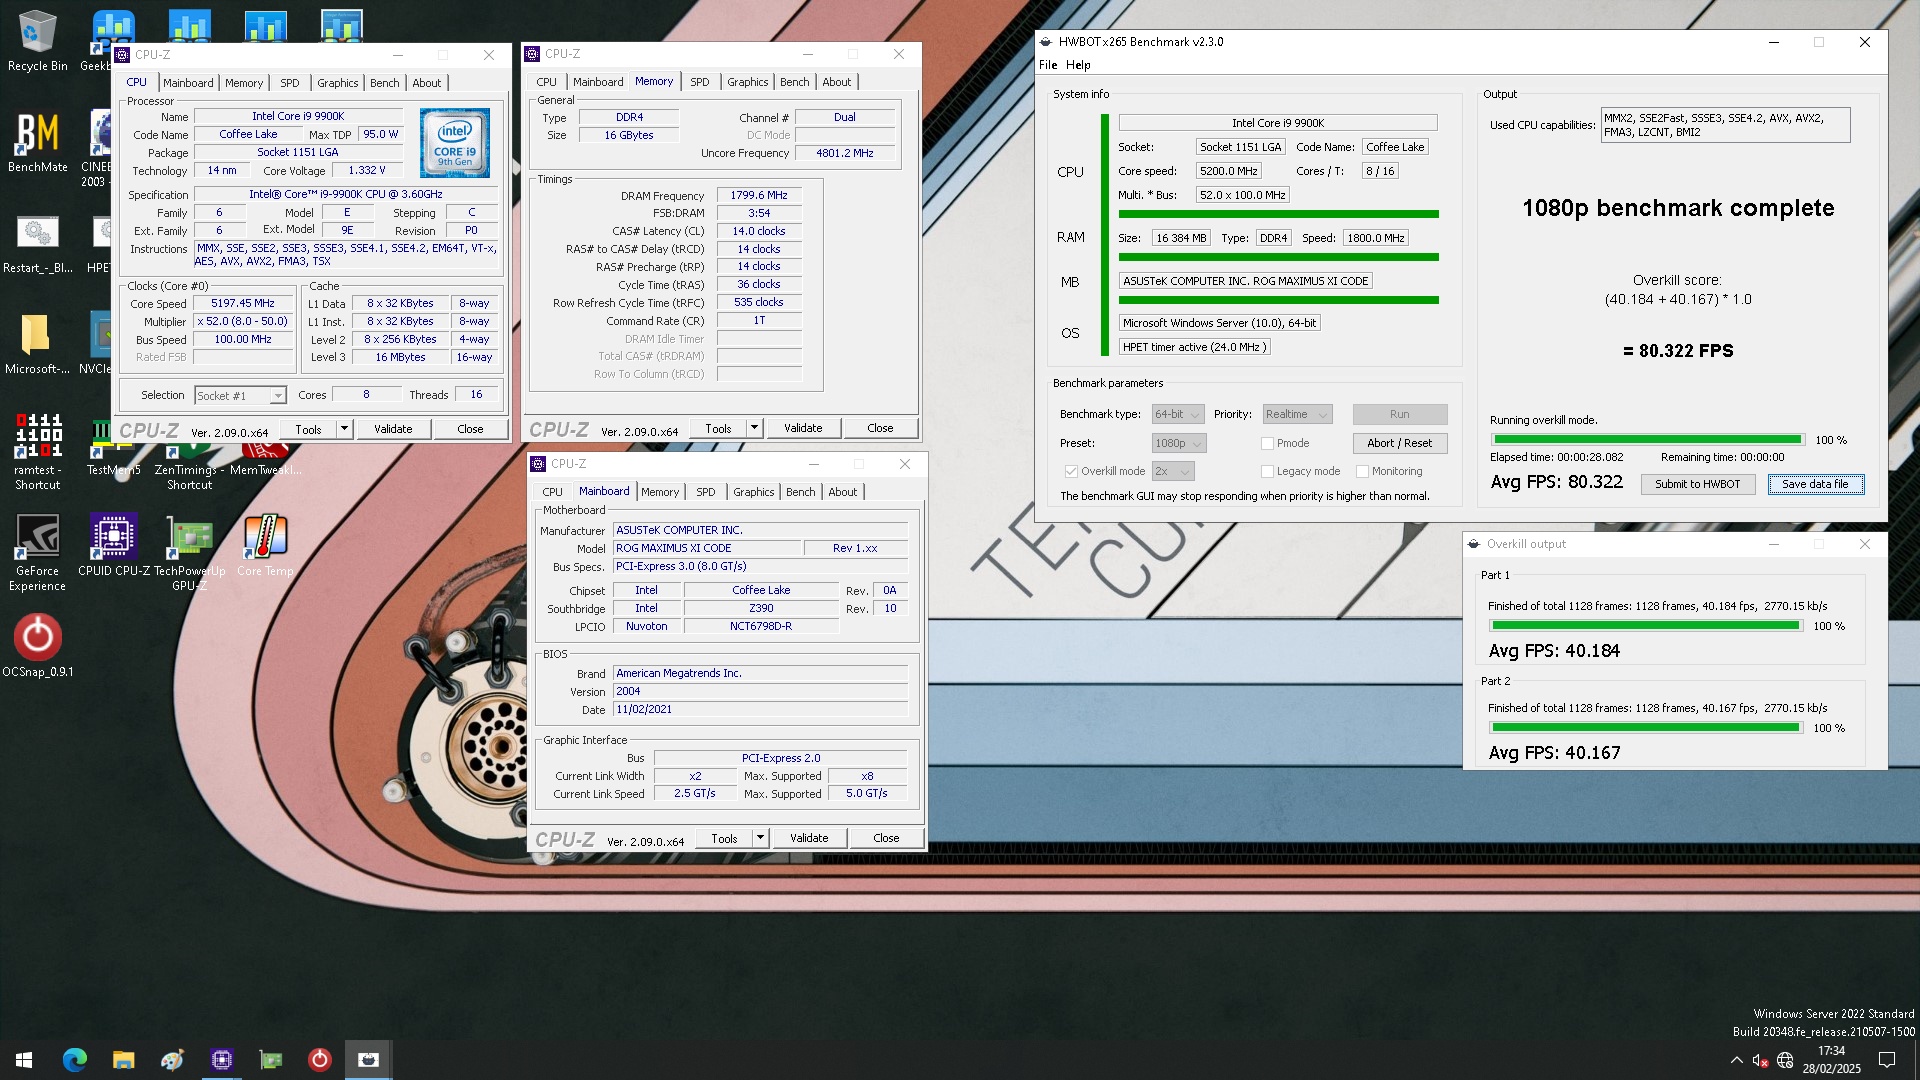1920x1080 pixels.
Task: Open the TechPowerUp GPU-Z desktop icon
Action: 189,553
